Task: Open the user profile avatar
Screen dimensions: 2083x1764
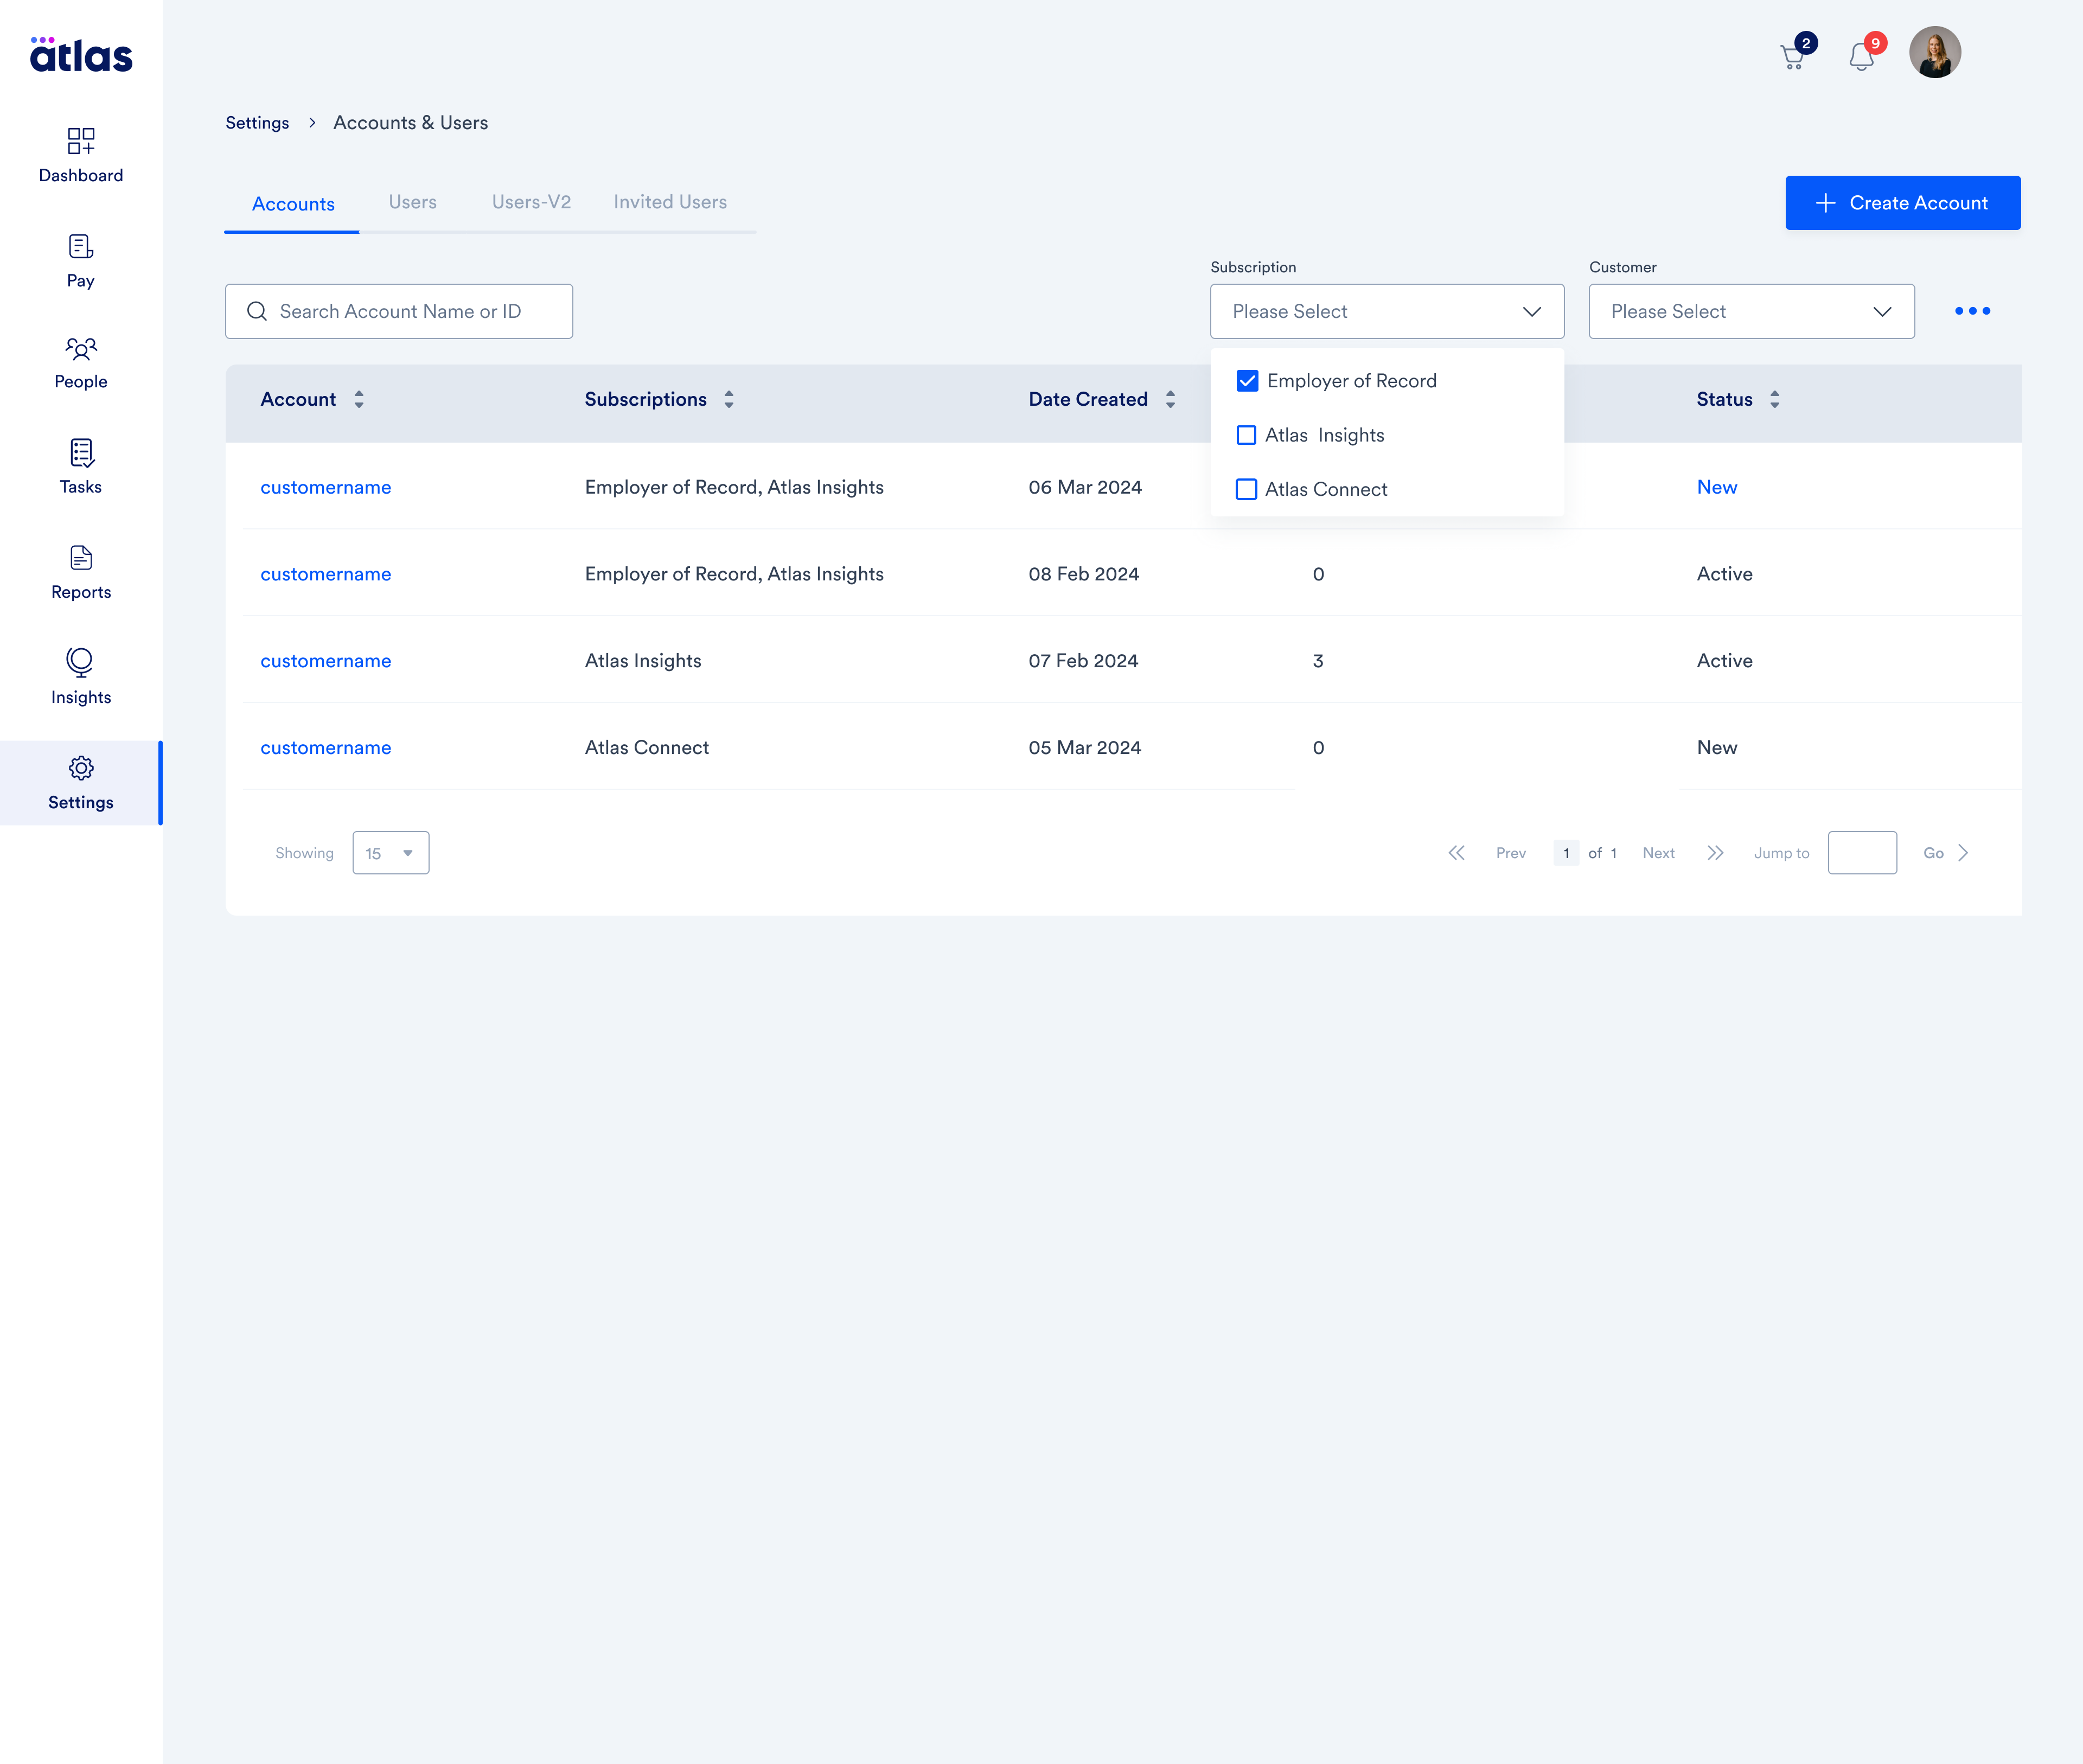Action: [x=1934, y=52]
